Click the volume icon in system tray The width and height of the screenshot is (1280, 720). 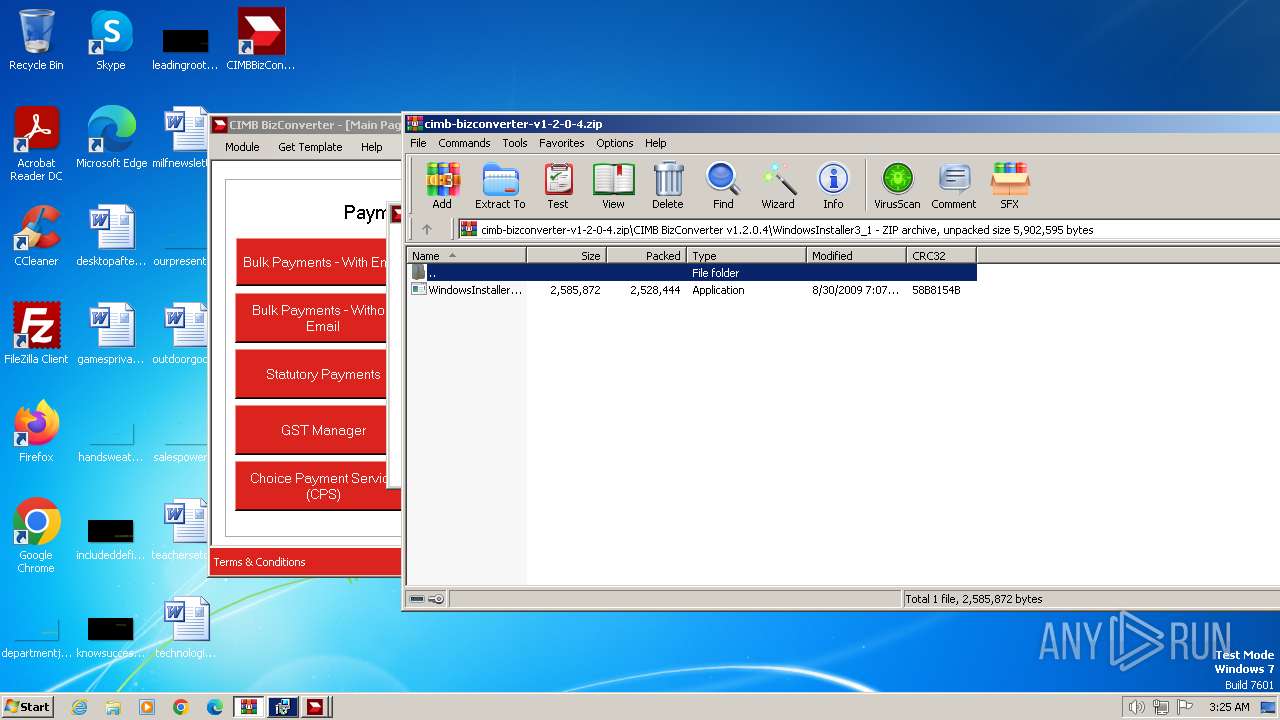(x=1136, y=707)
